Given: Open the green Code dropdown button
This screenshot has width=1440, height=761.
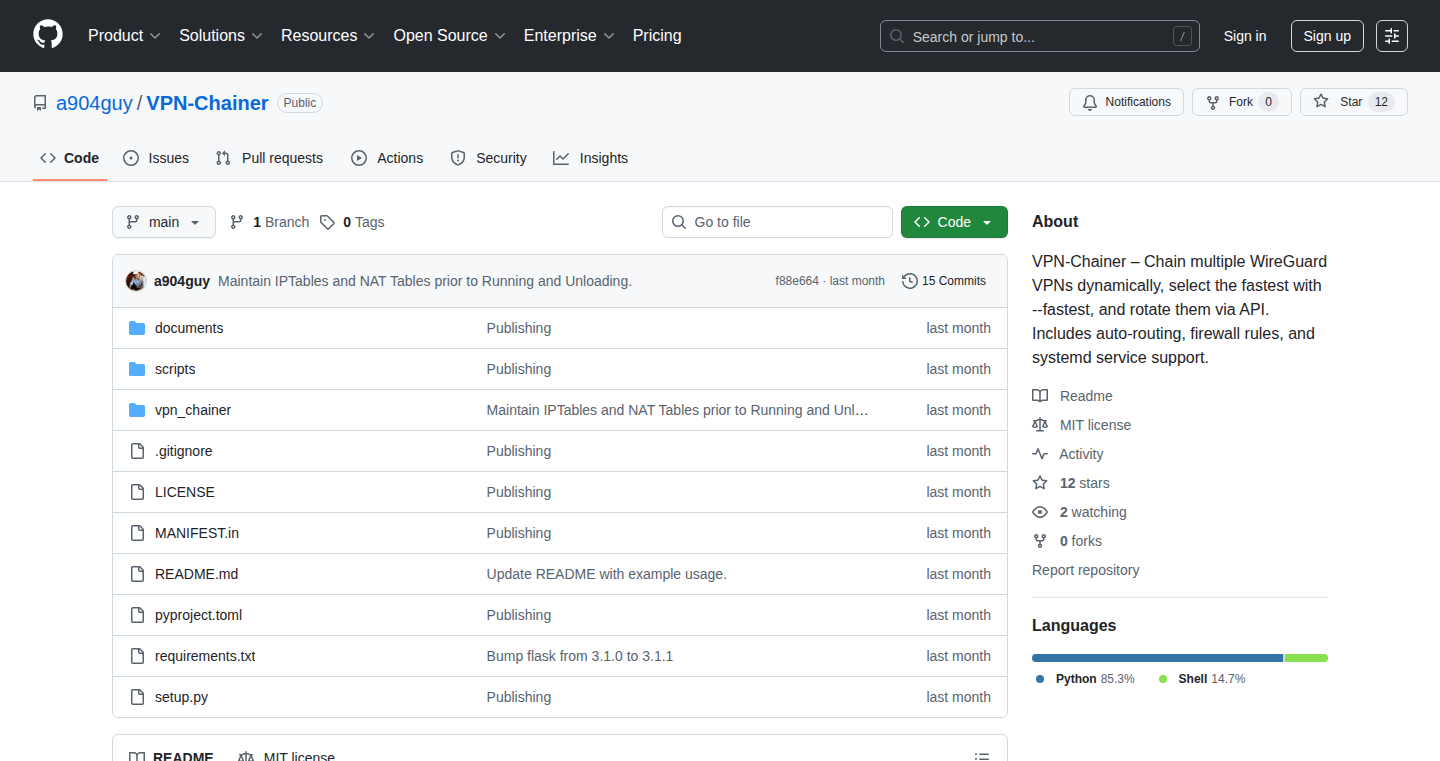Looking at the screenshot, I should (x=954, y=222).
